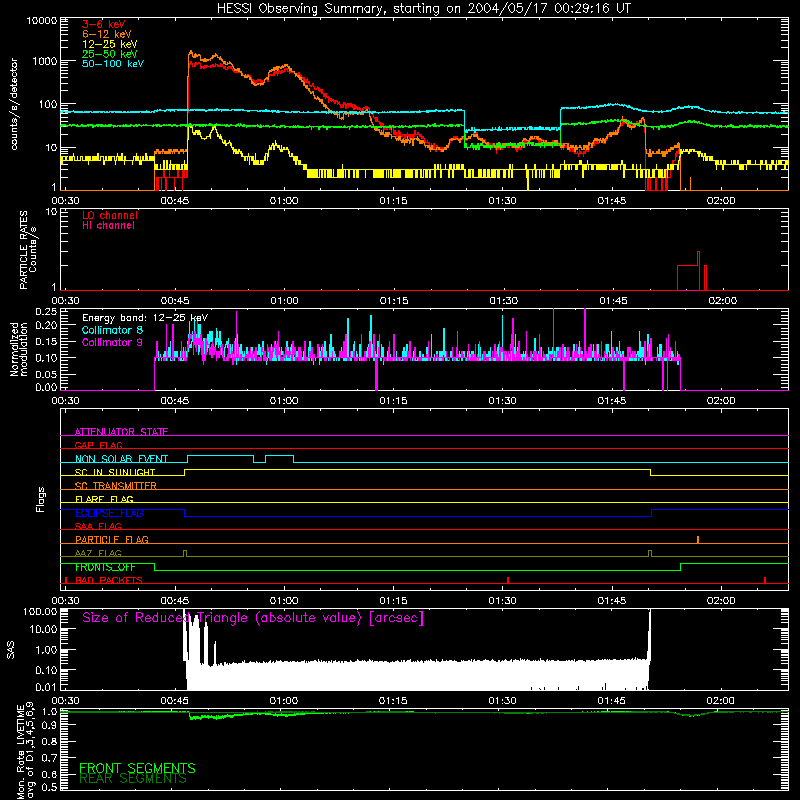
Task: Click the HESSI Observing Summary title text
Action: point(423,9)
